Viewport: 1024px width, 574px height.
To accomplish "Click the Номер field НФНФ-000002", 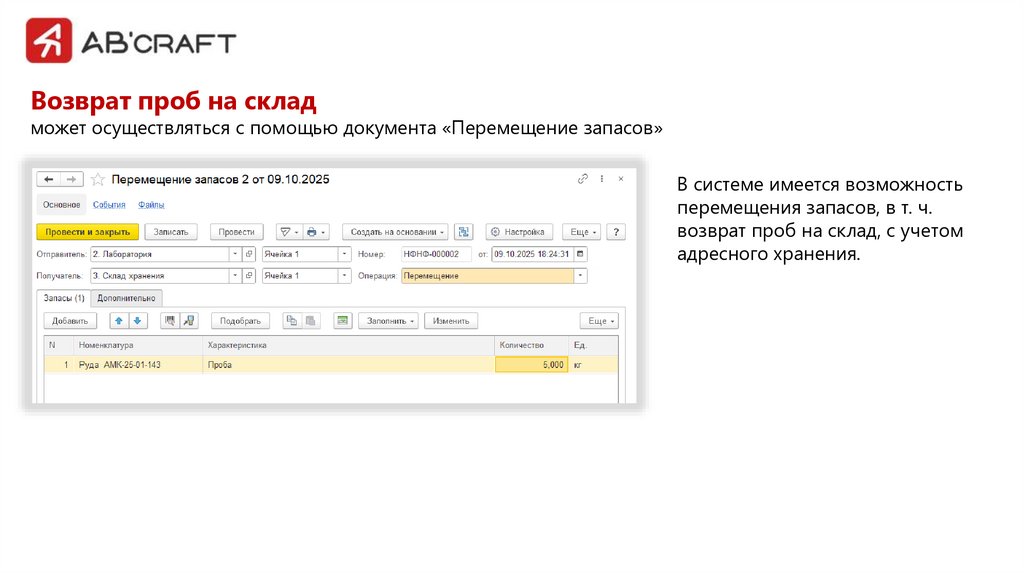I will (436, 254).
